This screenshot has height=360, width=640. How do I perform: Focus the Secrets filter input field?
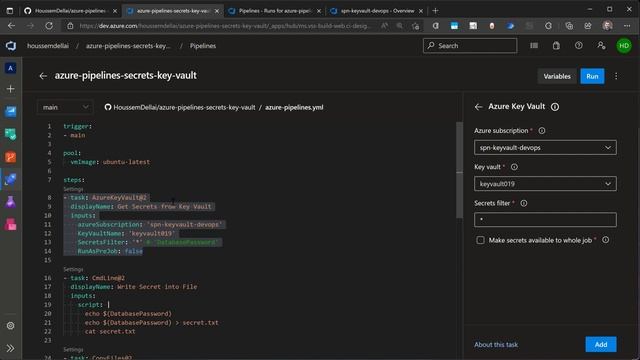[x=545, y=220]
